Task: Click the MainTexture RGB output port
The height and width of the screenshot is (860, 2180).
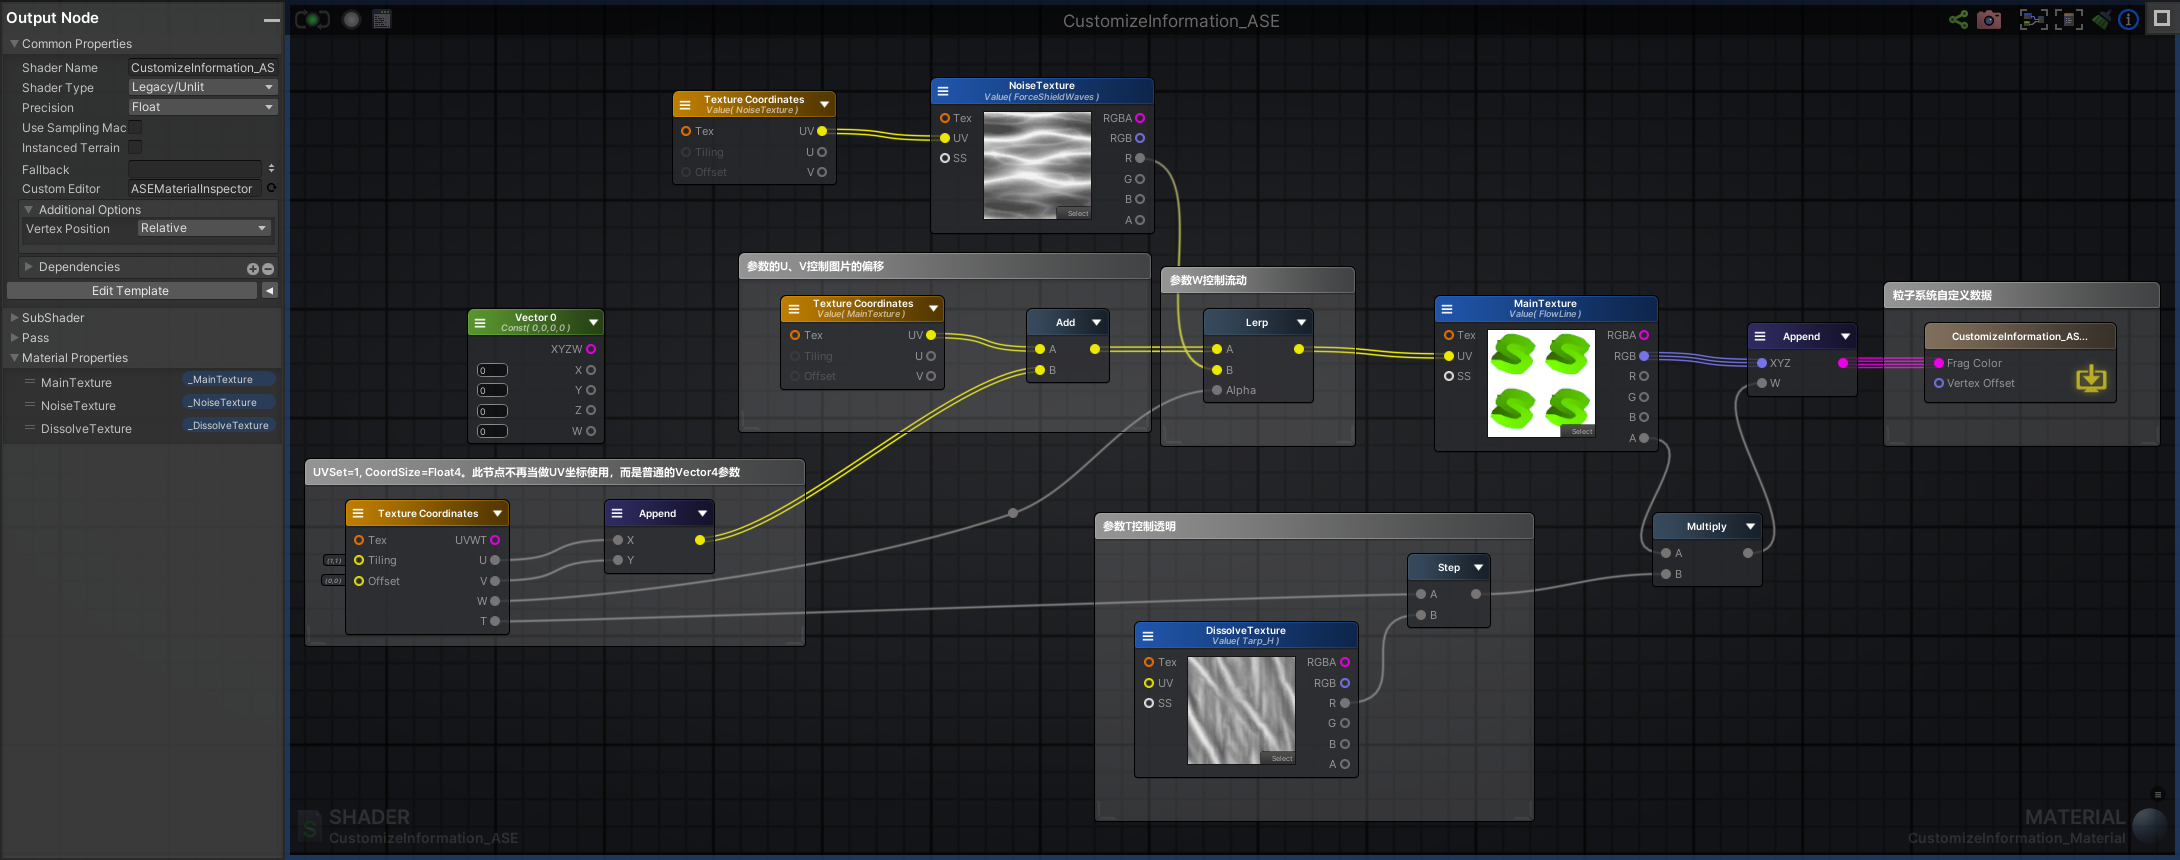Action: (1644, 356)
